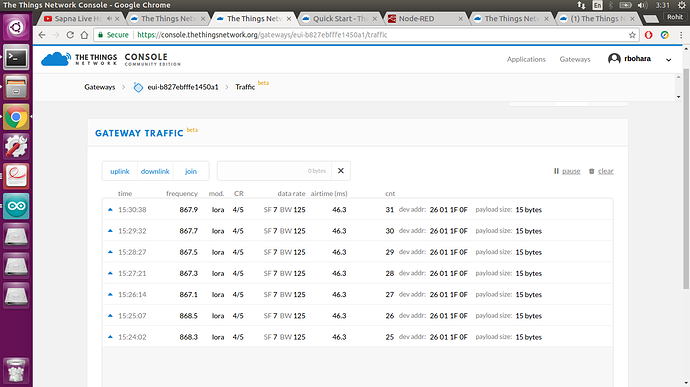This screenshot has height=387, width=690.
Task: Expand the rbohara account dropdown arrow
Action: click(x=668, y=60)
